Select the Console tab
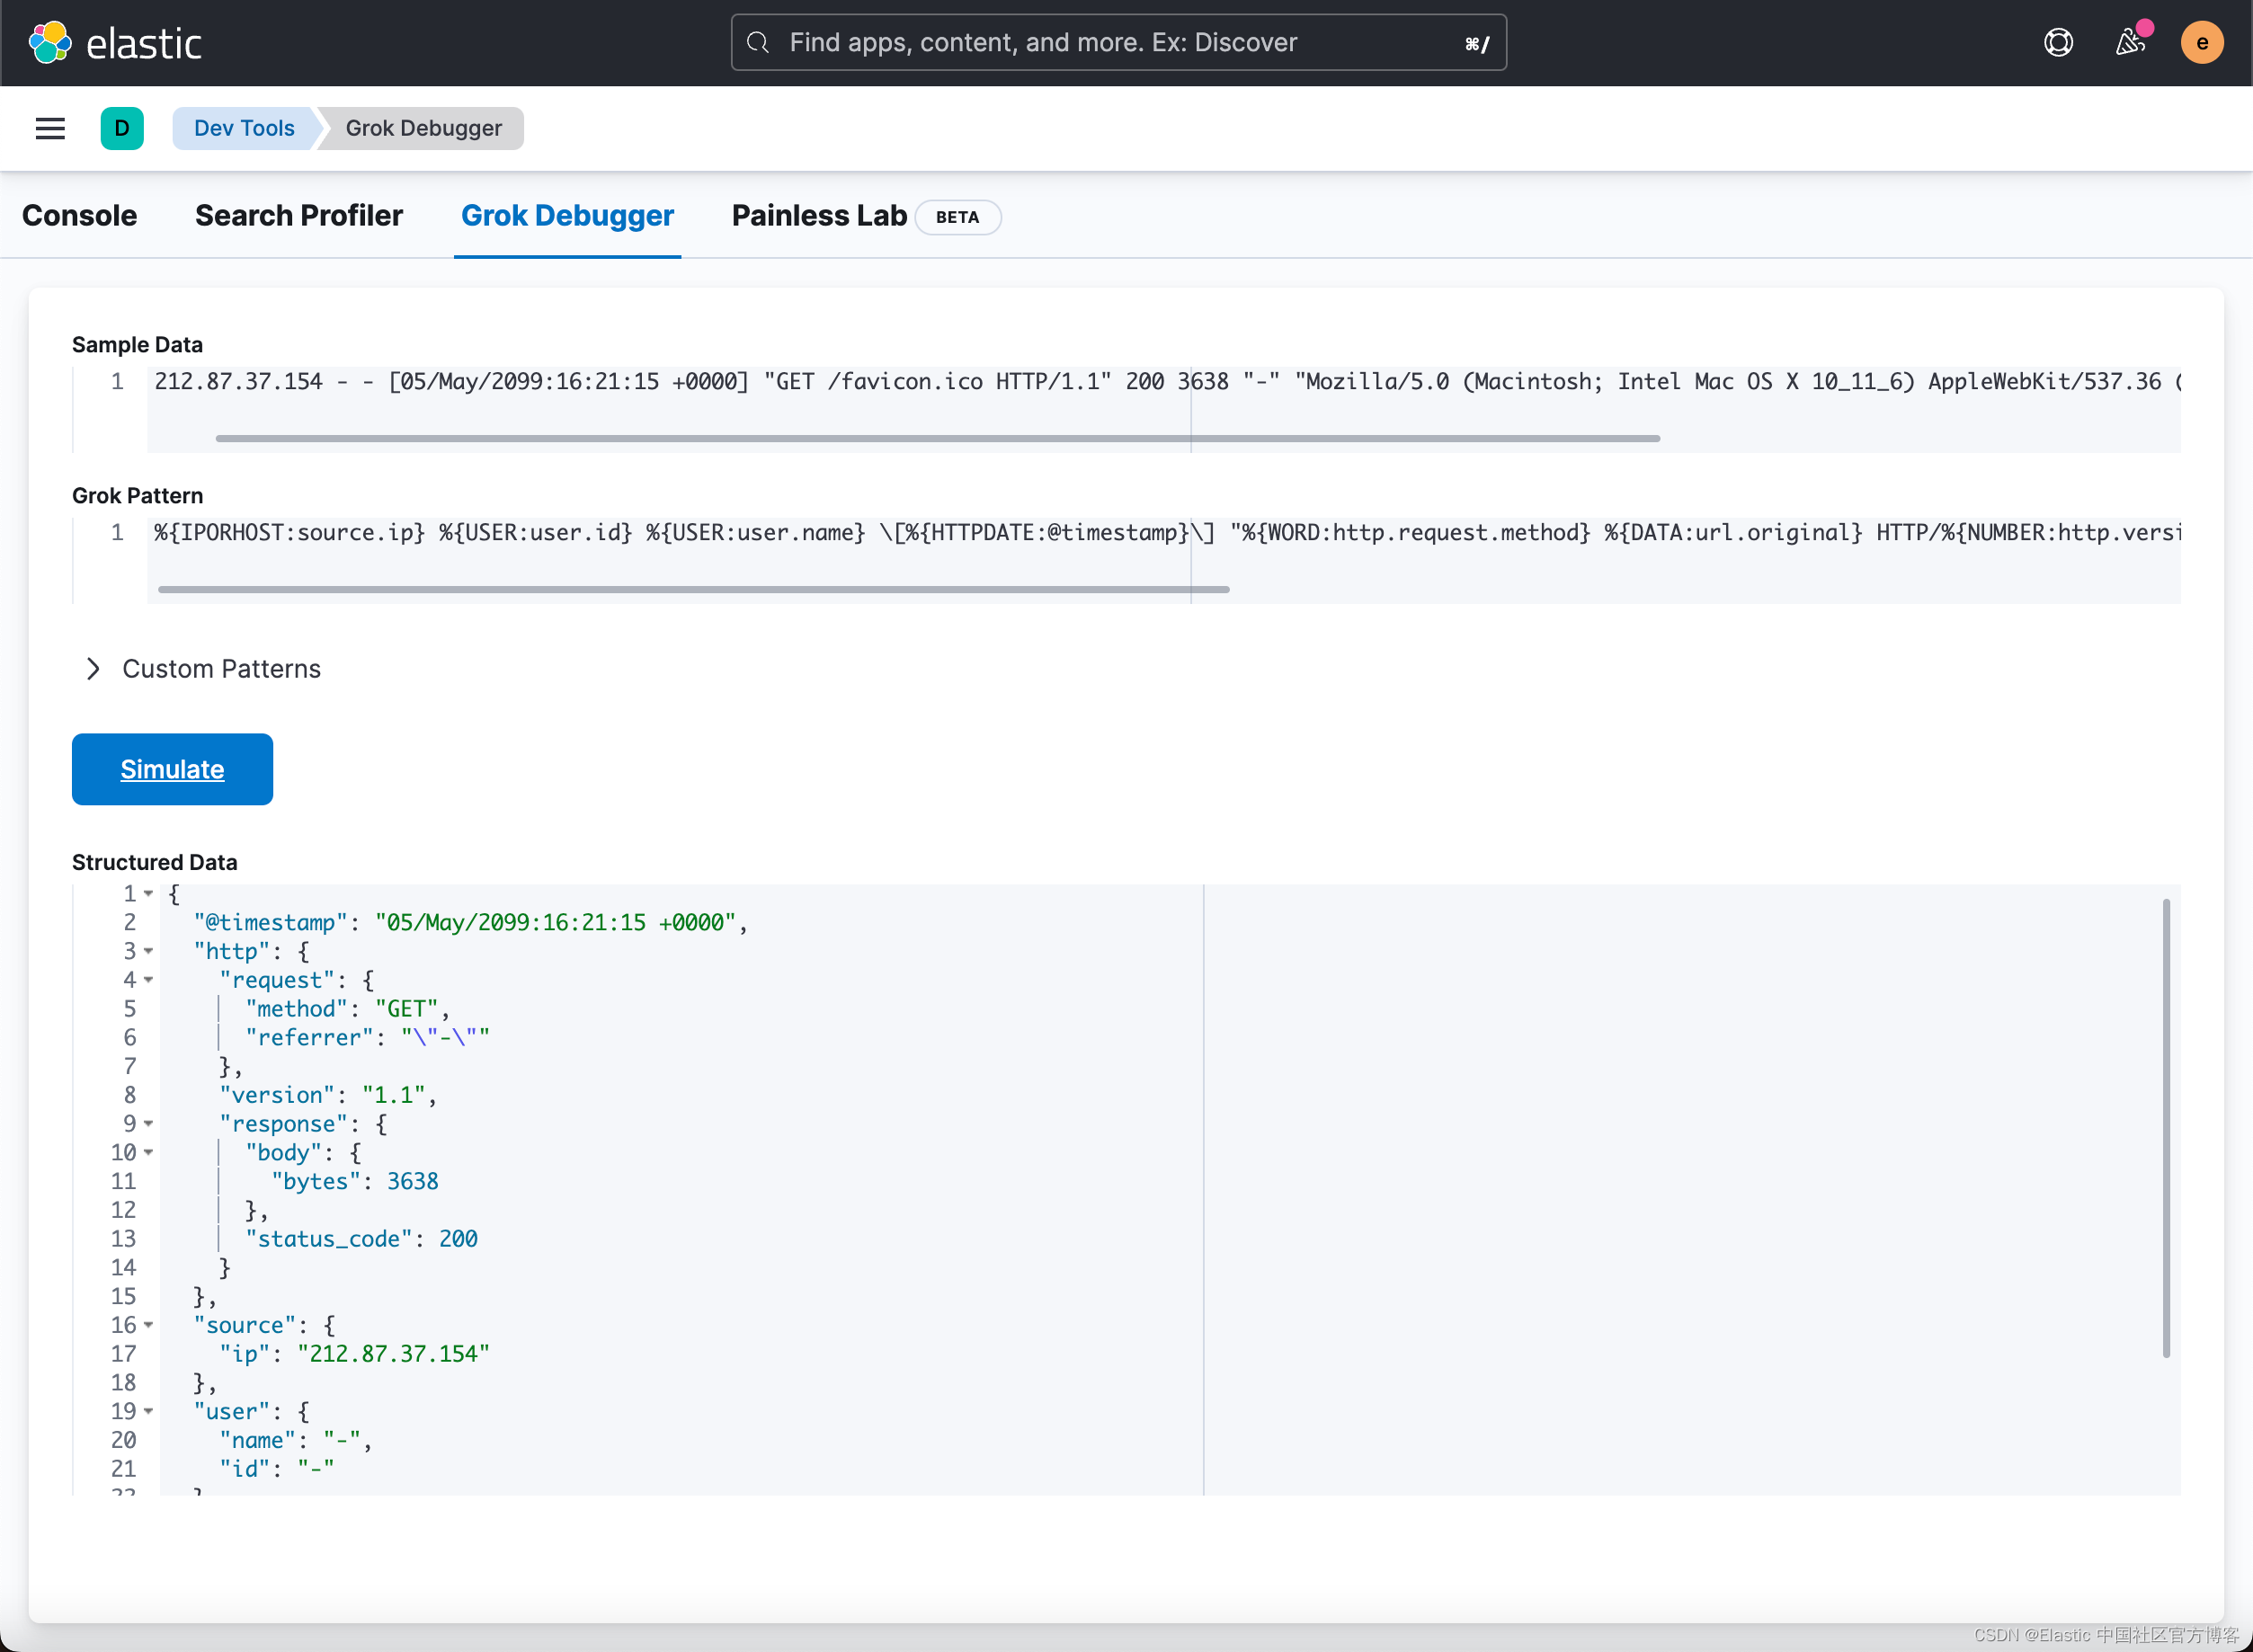 [79, 215]
